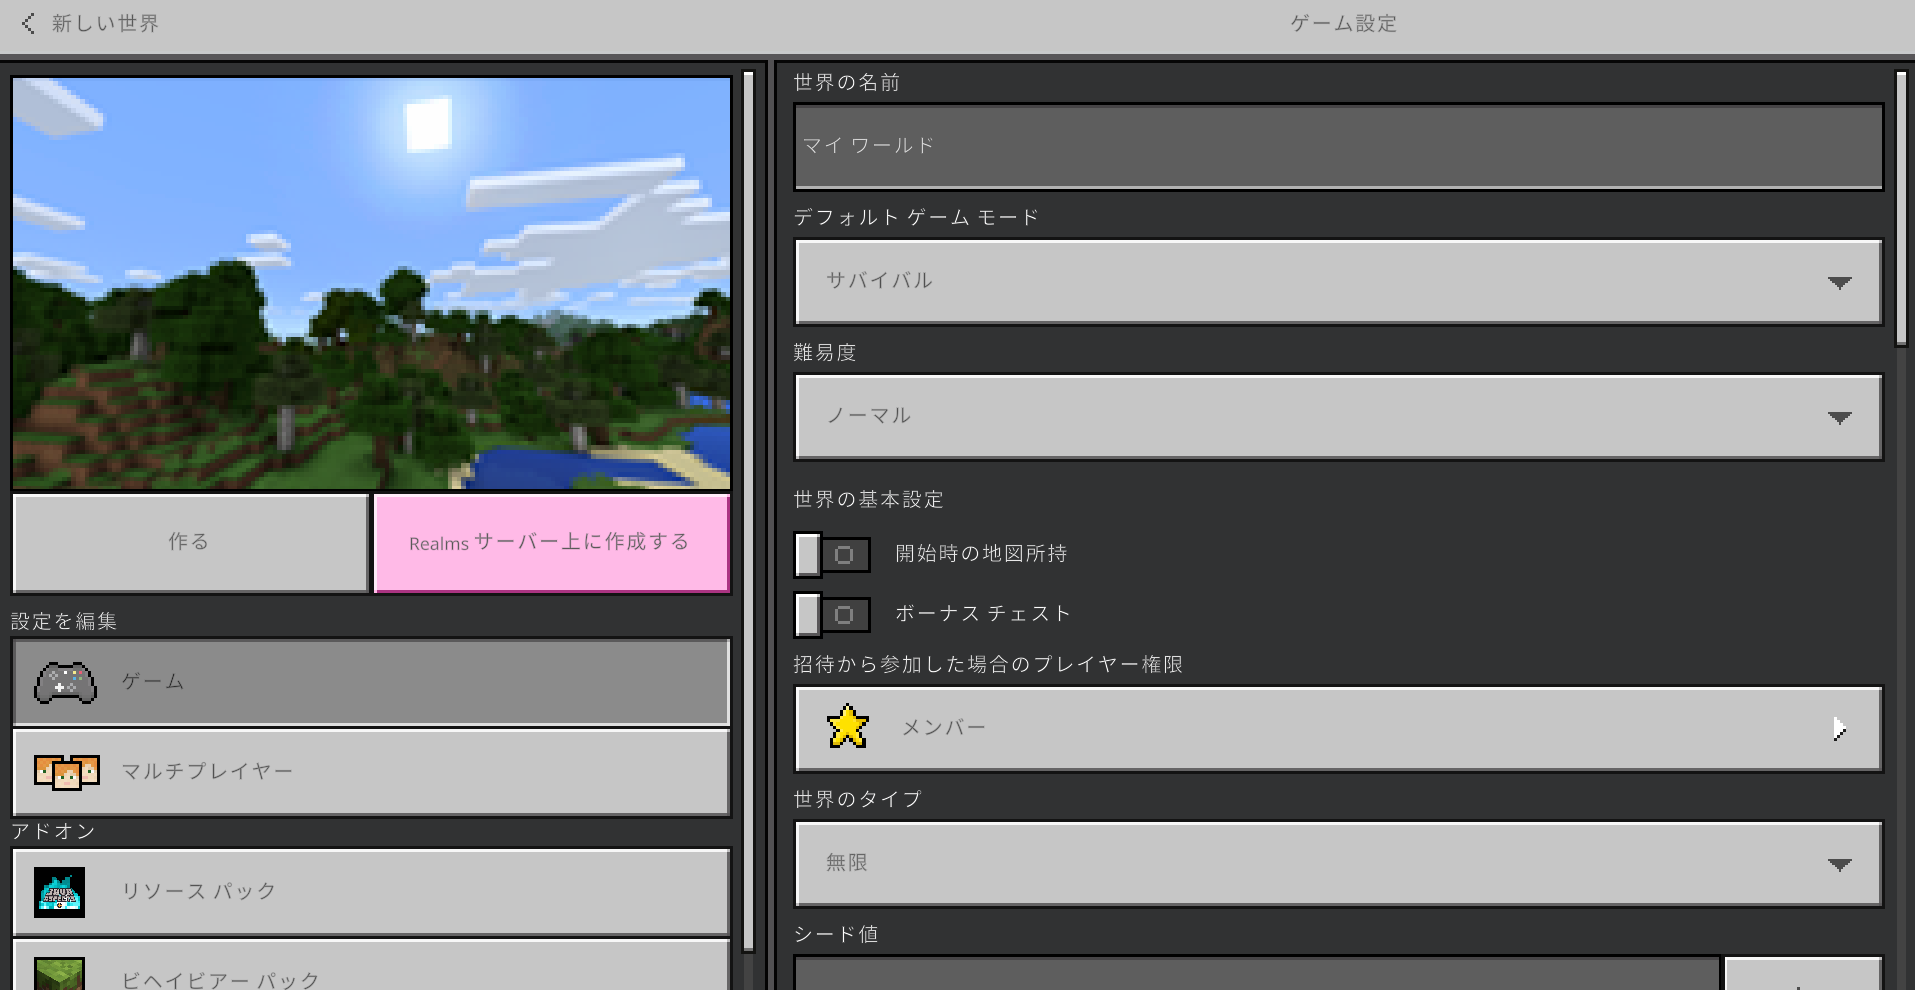Click the yellow star member icon
The image size is (1915, 990).
(848, 727)
